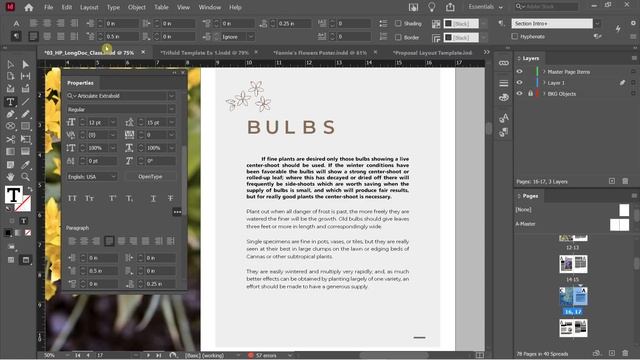This screenshot has height=360, width=640.
Task: Click the Share document icon
Action: point(450,7)
